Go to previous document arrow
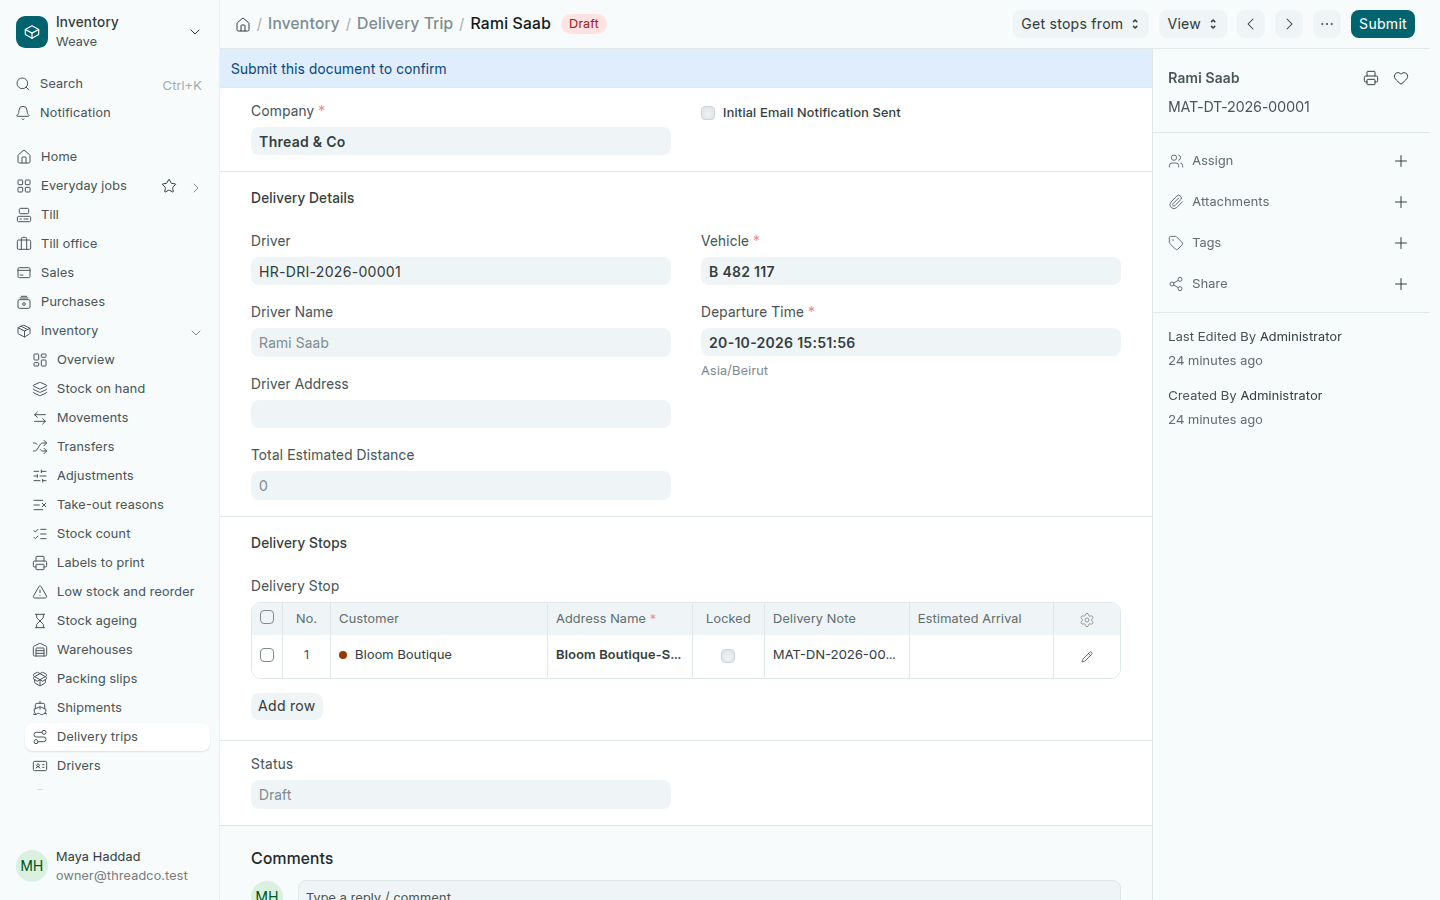The height and width of the screenshot is (900, 1440). 1251,24
